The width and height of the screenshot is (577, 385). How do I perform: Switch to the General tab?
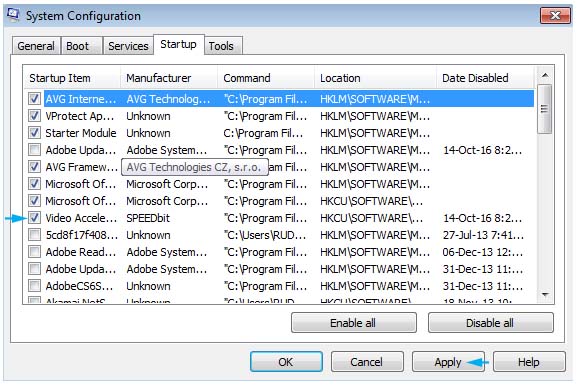(x=36, y=46)
